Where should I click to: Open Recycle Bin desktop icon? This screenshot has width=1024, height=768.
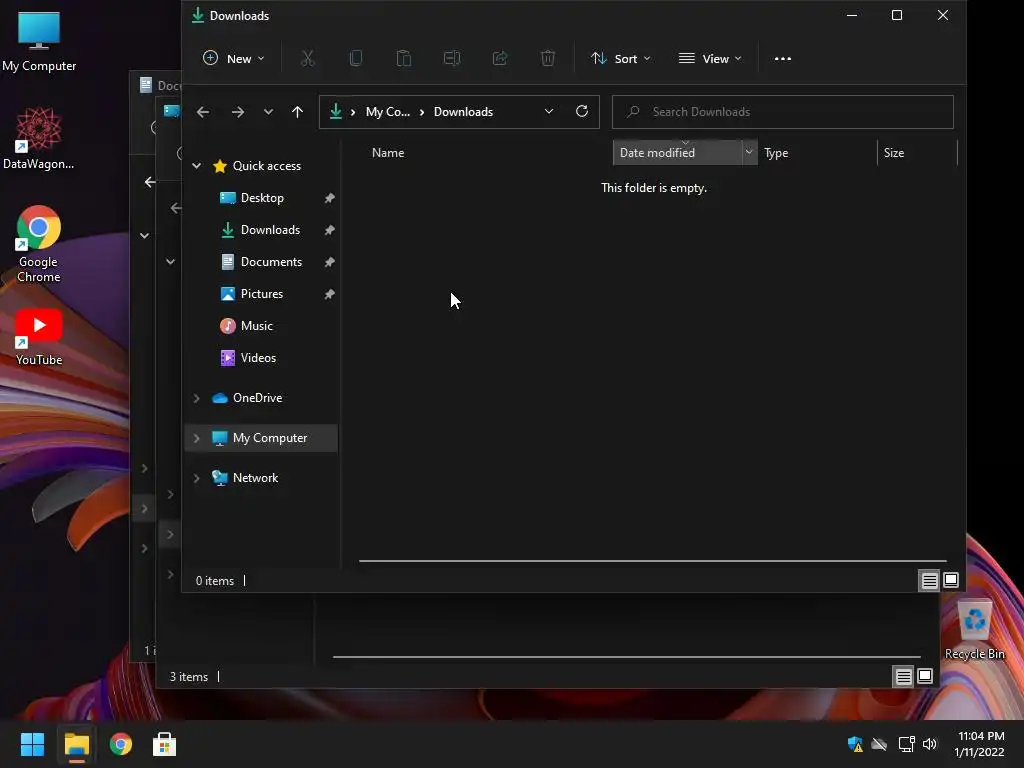tap(974, 631)
